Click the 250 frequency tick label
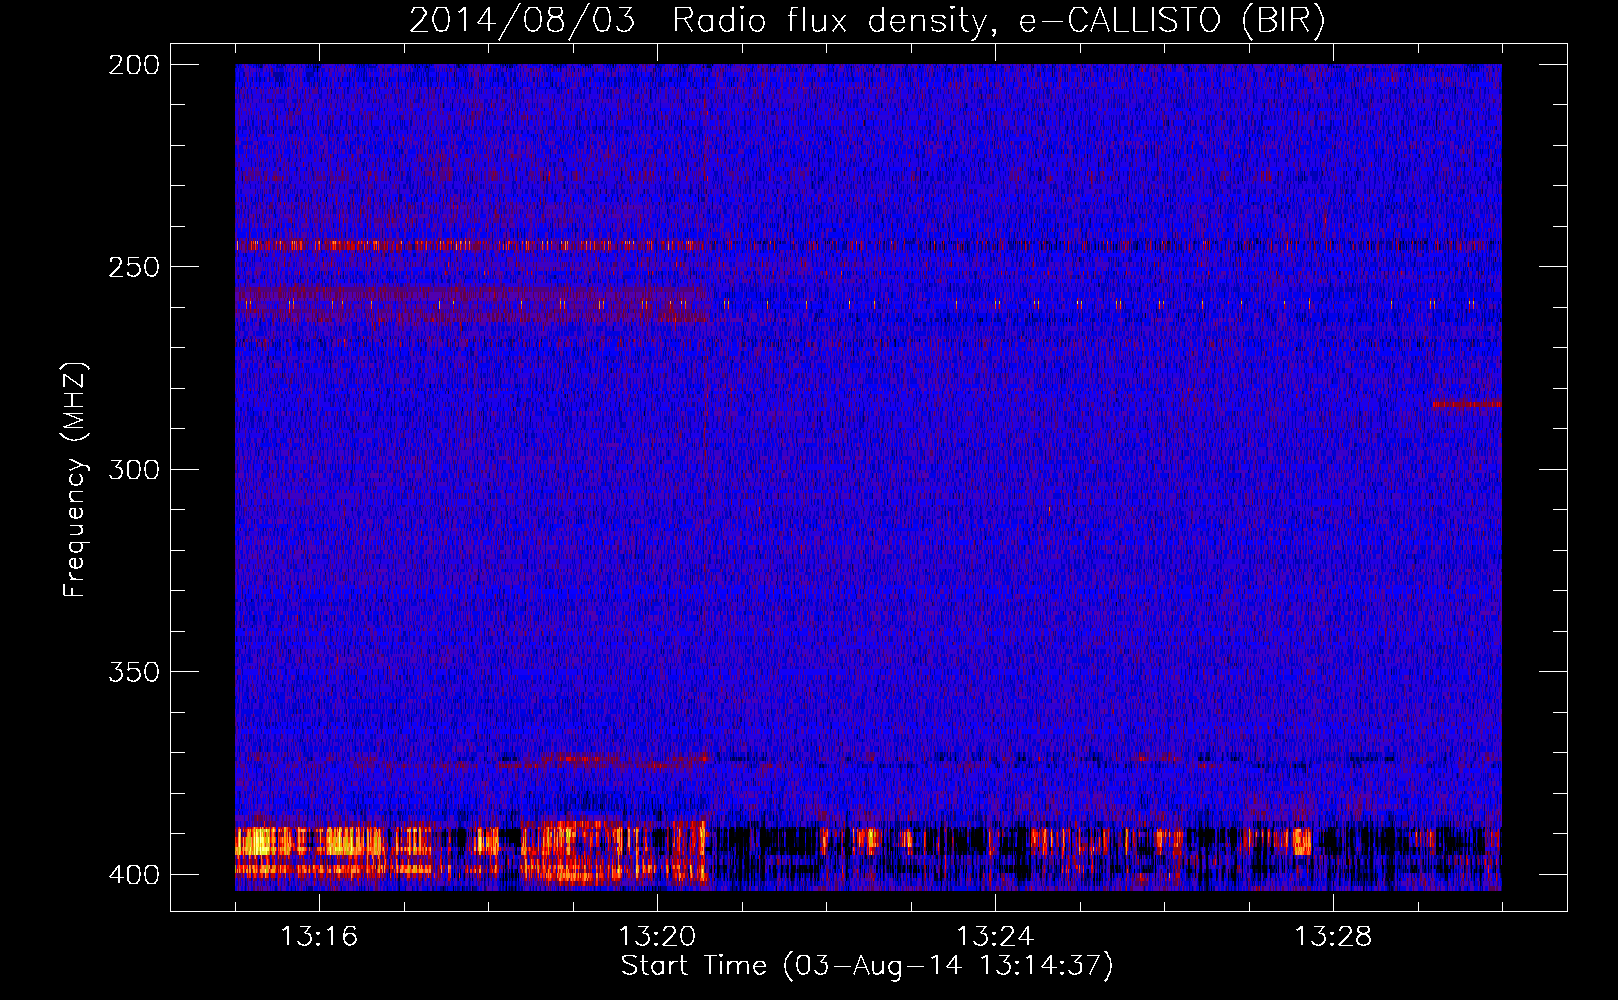Screen dimensions: 1618x1000 point(134,267)
